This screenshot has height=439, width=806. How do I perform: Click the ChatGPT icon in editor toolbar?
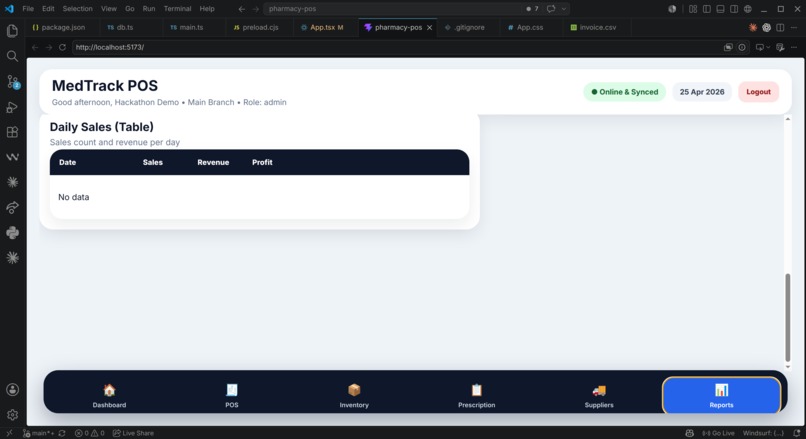(x=766, y=28)
